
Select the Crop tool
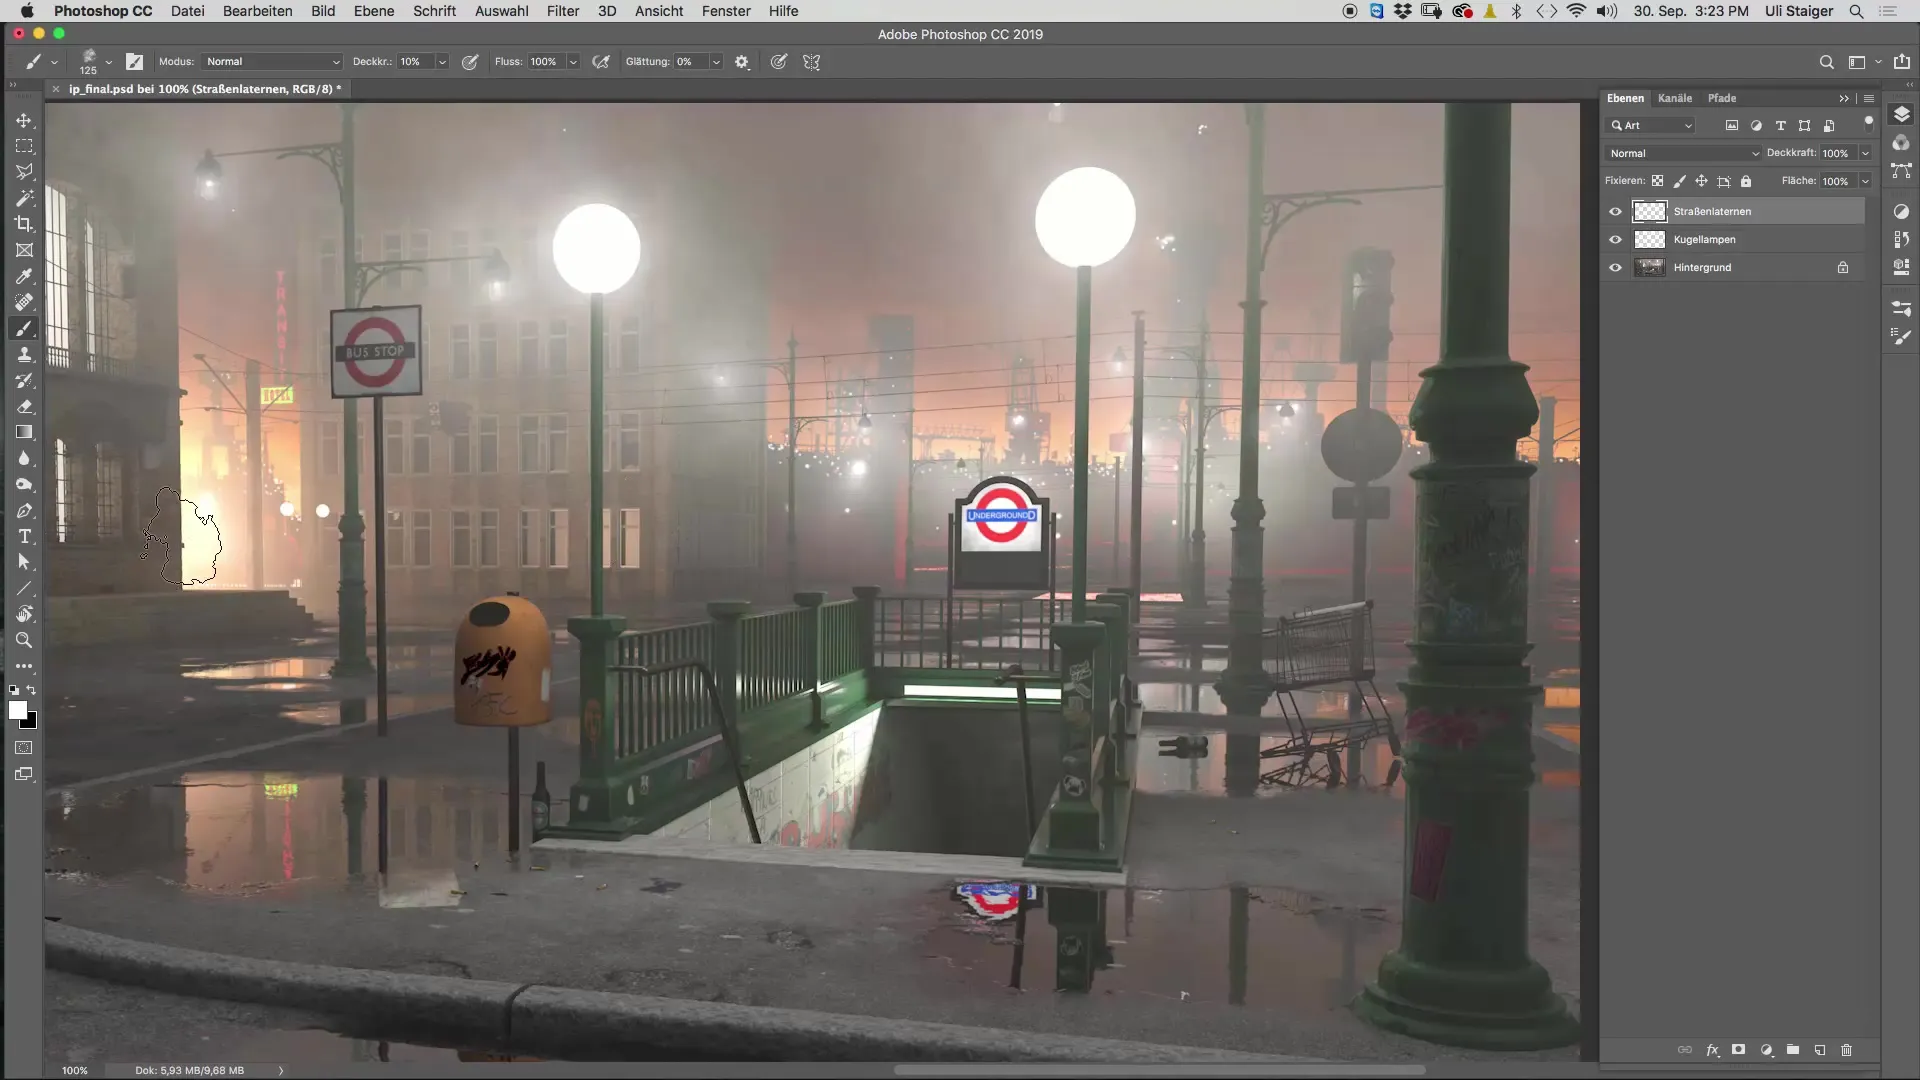(x=24, y=224)
